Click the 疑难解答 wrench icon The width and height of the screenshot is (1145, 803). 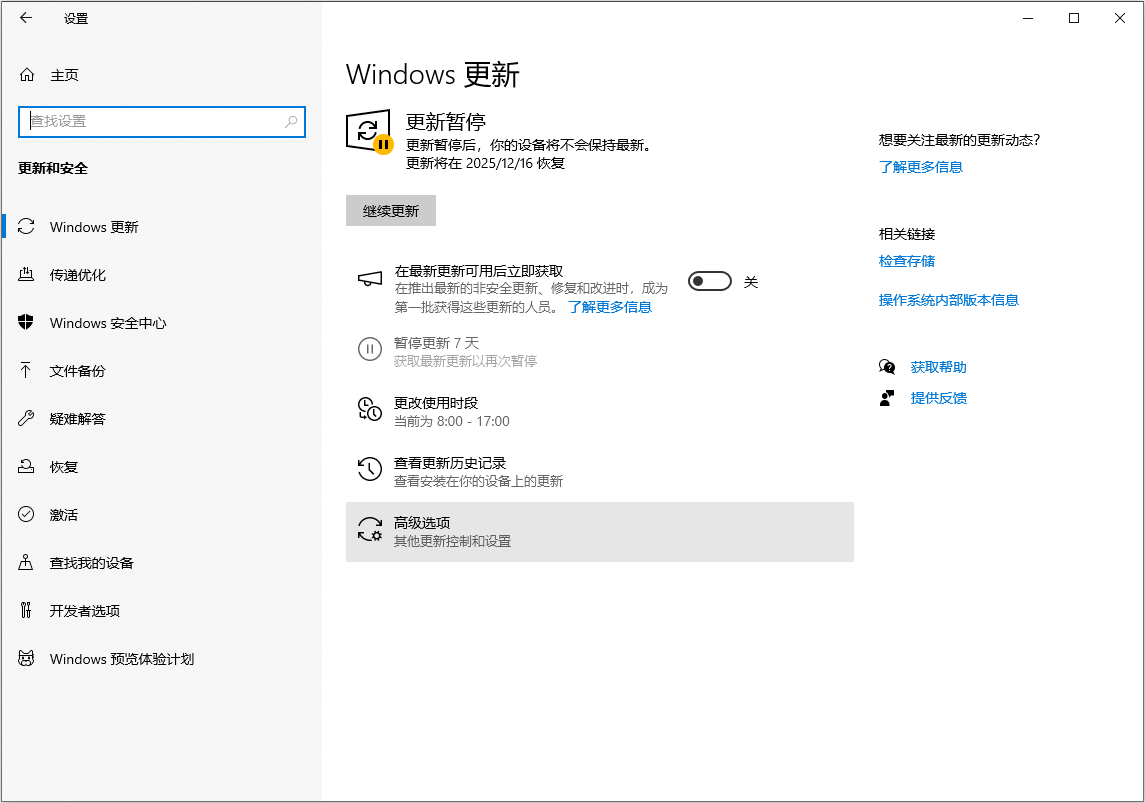[x=27, y=419]
